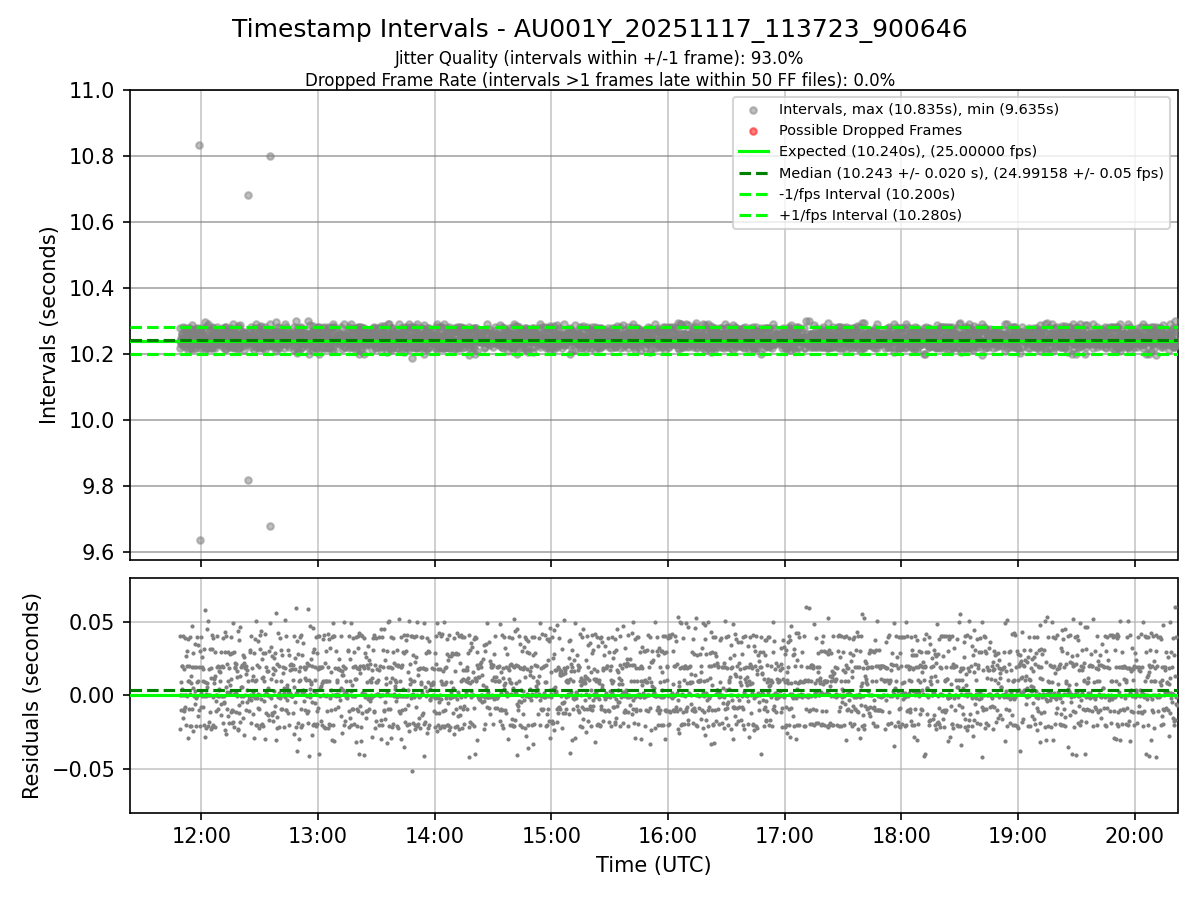
Task: Click the lowest outlier point at 9.635 seconds
Action: coord(200,540)
